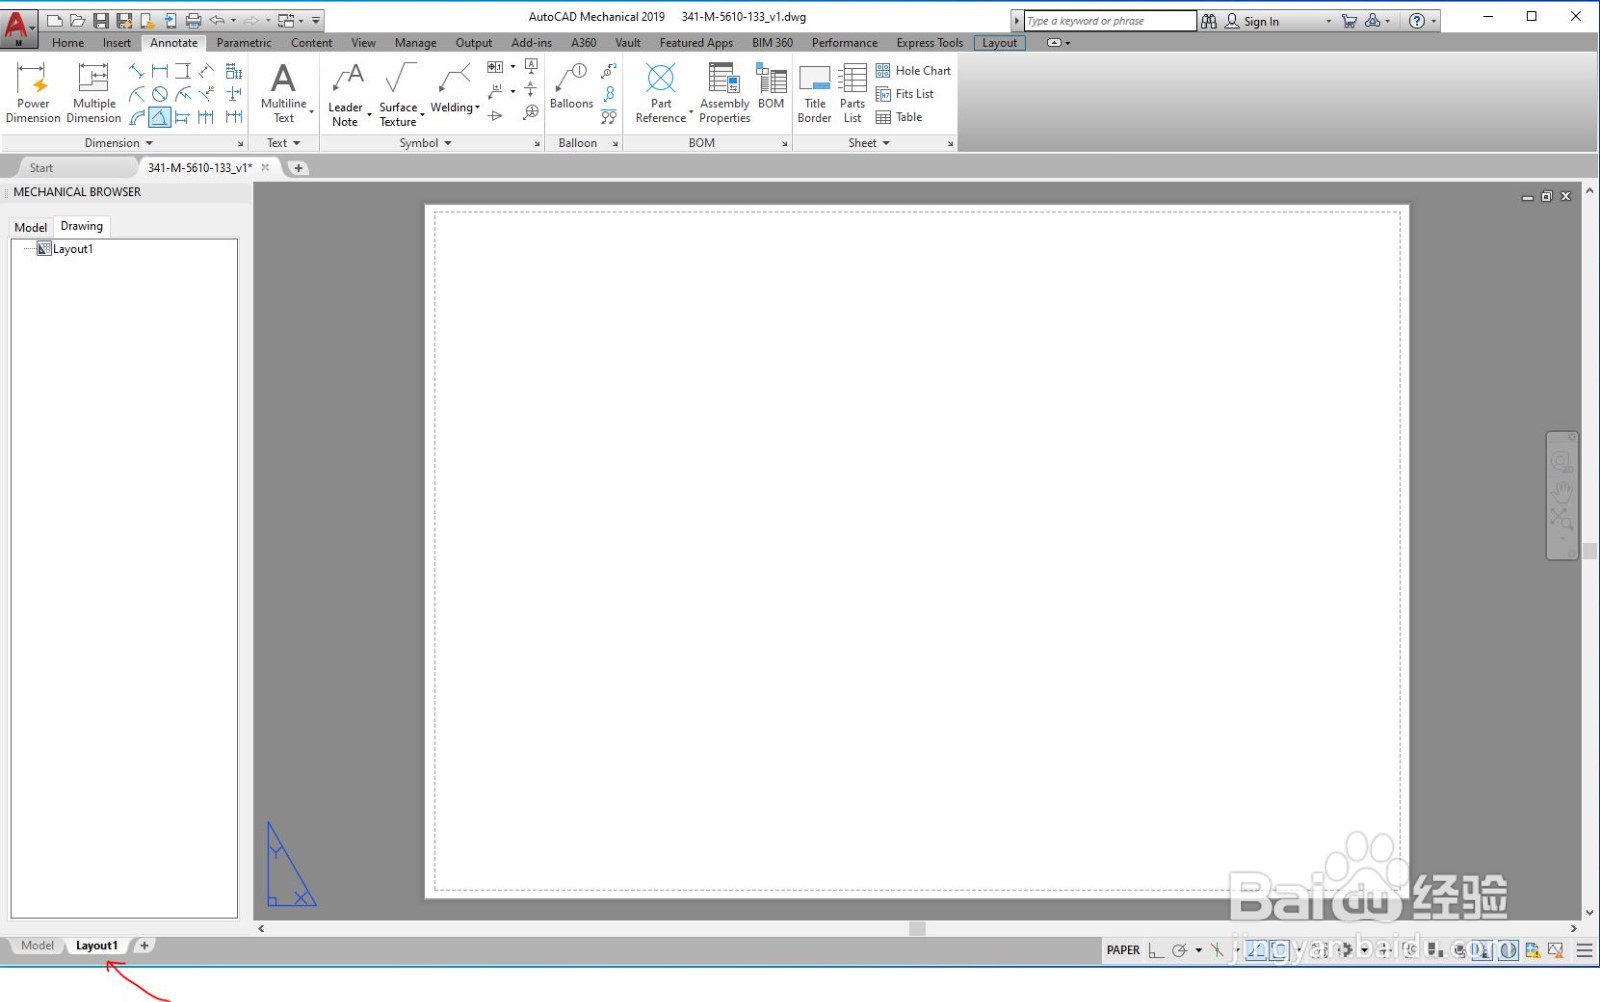The height and width of the screenshot is (1002, 1600).
Task: Expand the Text panel
Action: coord(284,143)
